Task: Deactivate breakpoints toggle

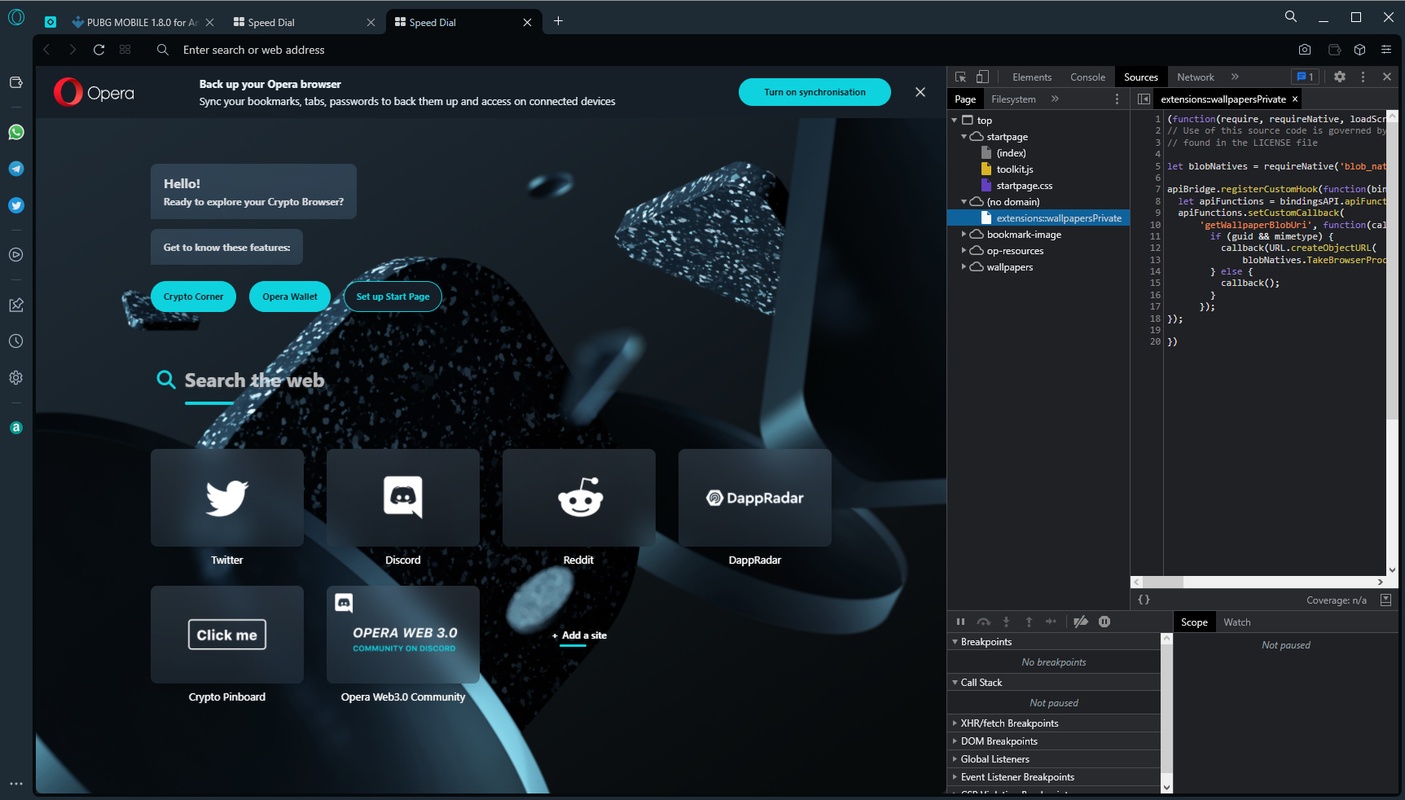Action: point(1080,622)
